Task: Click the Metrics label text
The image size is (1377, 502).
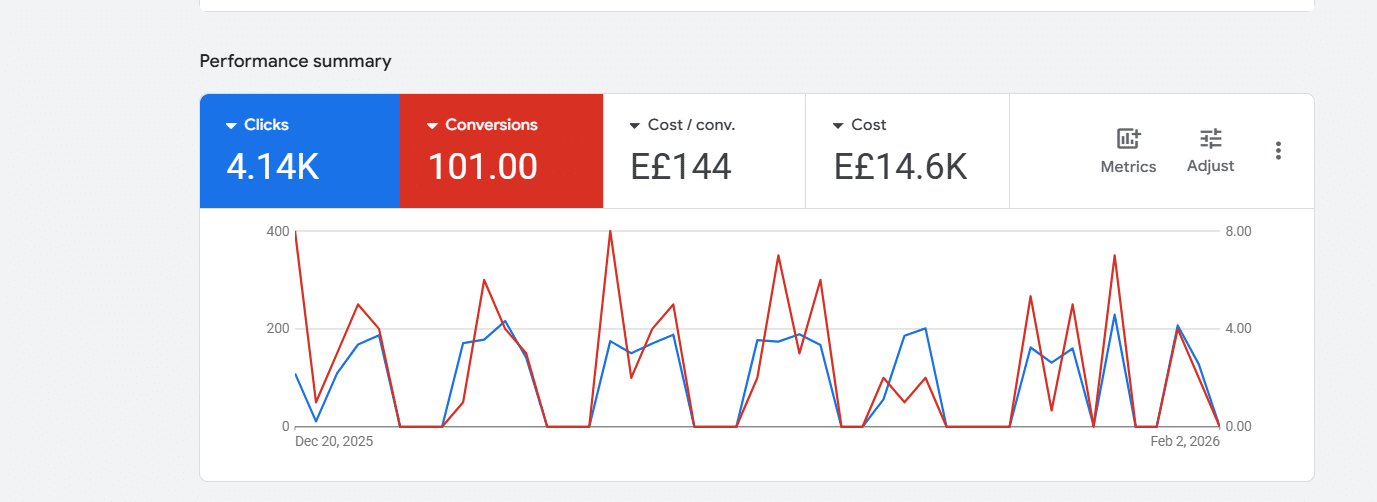Action: 1128,167
